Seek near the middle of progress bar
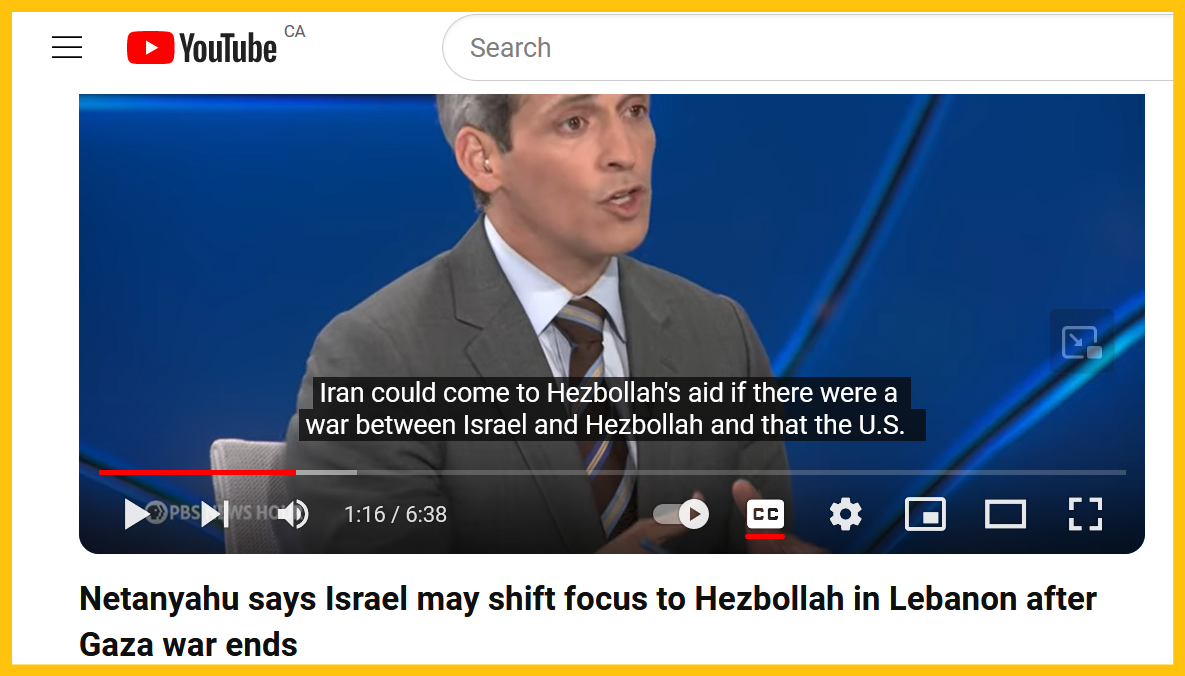The image size is (1185, 676). [612, 472]
